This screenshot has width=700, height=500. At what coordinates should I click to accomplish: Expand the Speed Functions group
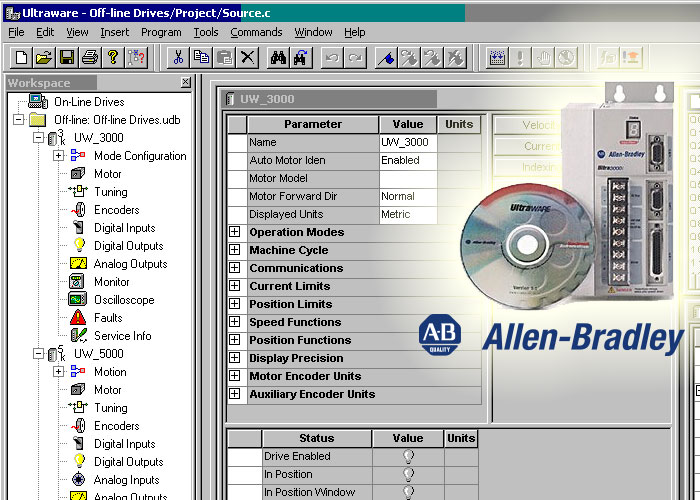click(x=234, y=322)
